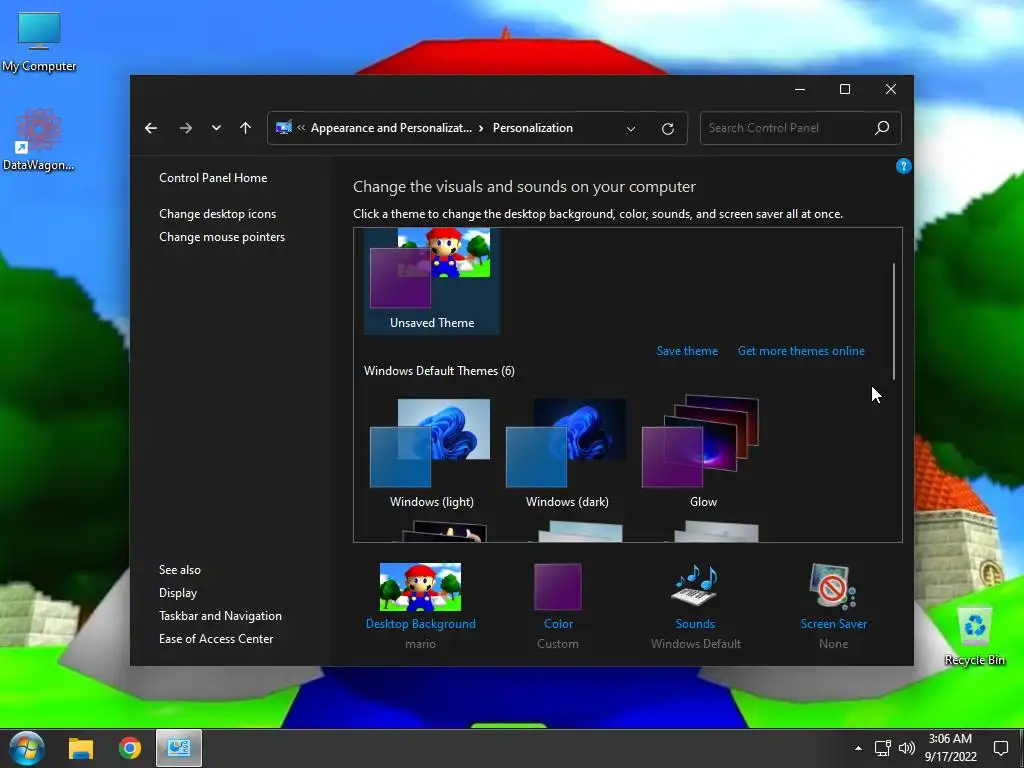Refresh the Personalization page
1024x768 pixels.
[667, 129]
